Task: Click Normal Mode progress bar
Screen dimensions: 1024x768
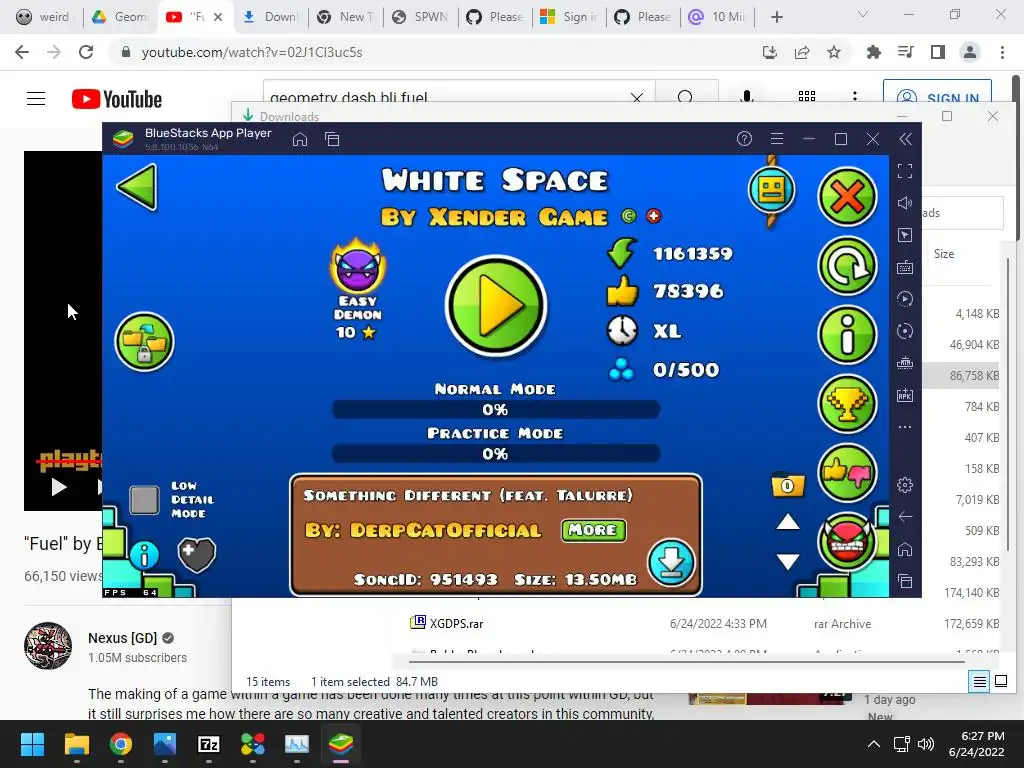Action: 496,409
